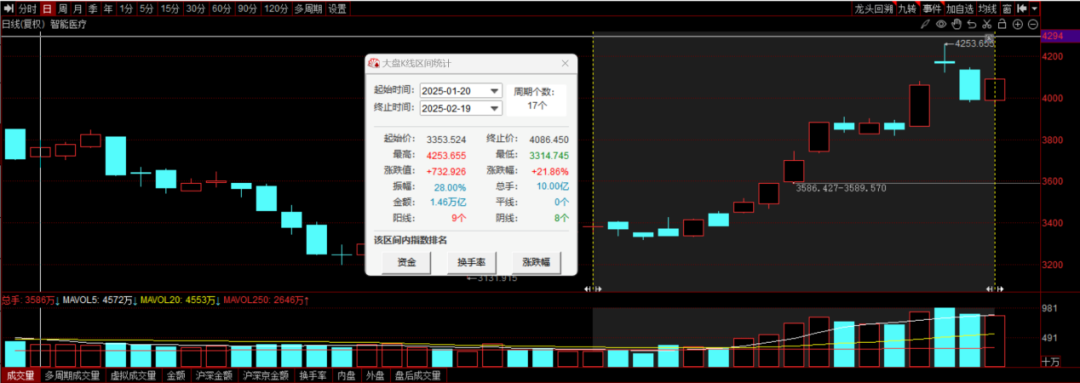Close the 大盘K线区间统计 dialog
This screenshot has width=1080, height=383.
(565, 63)
